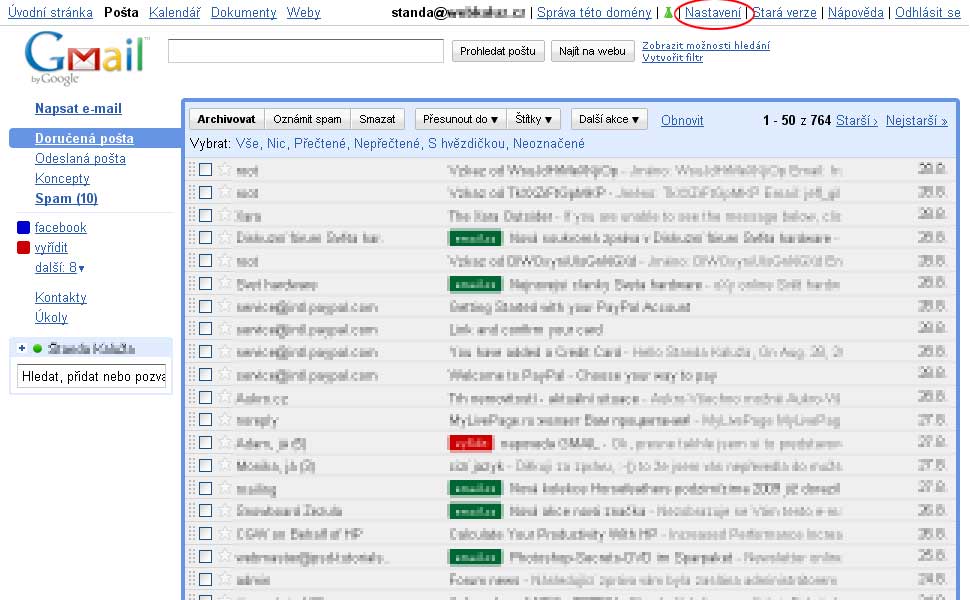Delete selected mail with Smazat

pos(377,119)
